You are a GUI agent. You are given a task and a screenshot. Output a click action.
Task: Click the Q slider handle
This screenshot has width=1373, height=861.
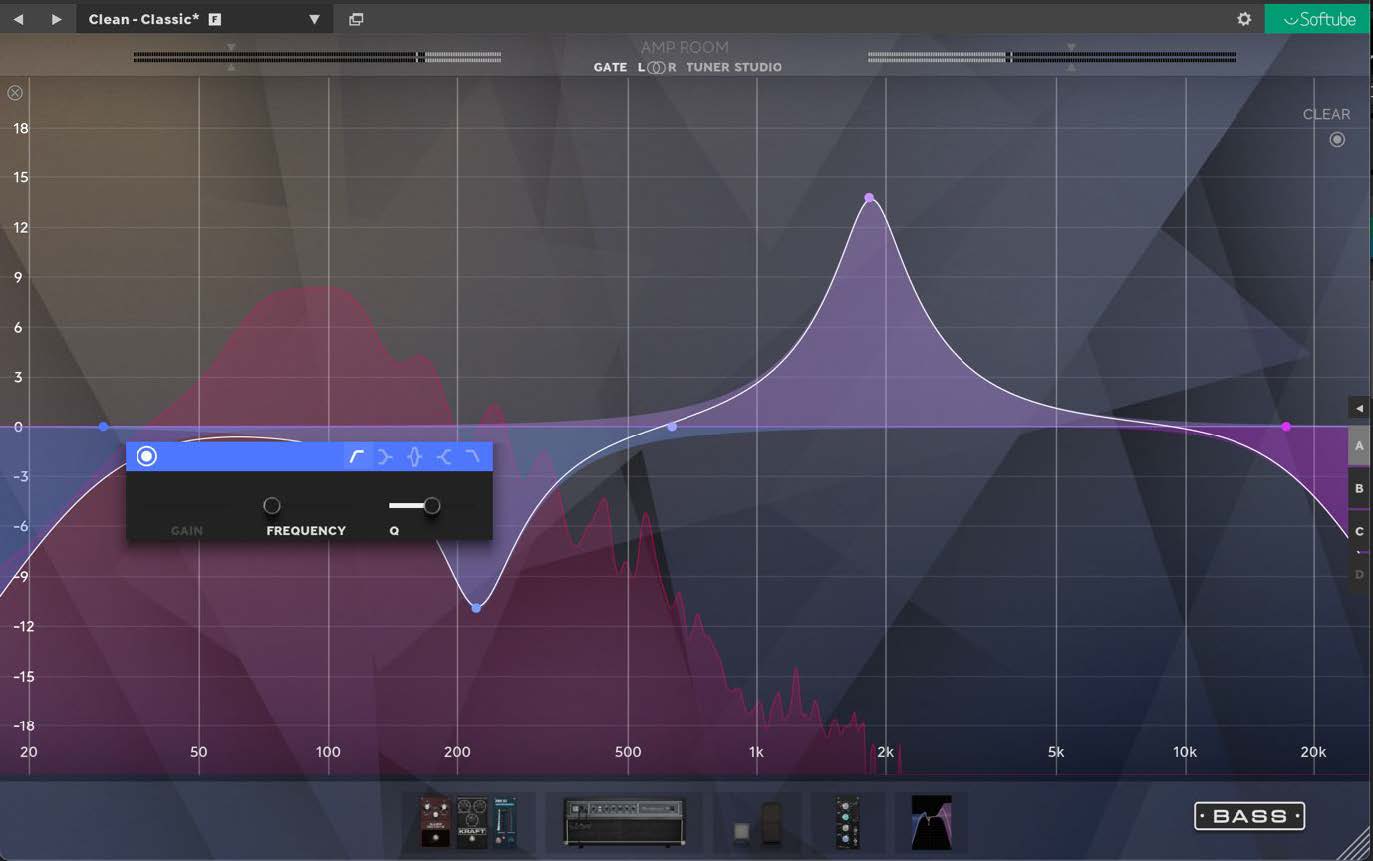431,505
